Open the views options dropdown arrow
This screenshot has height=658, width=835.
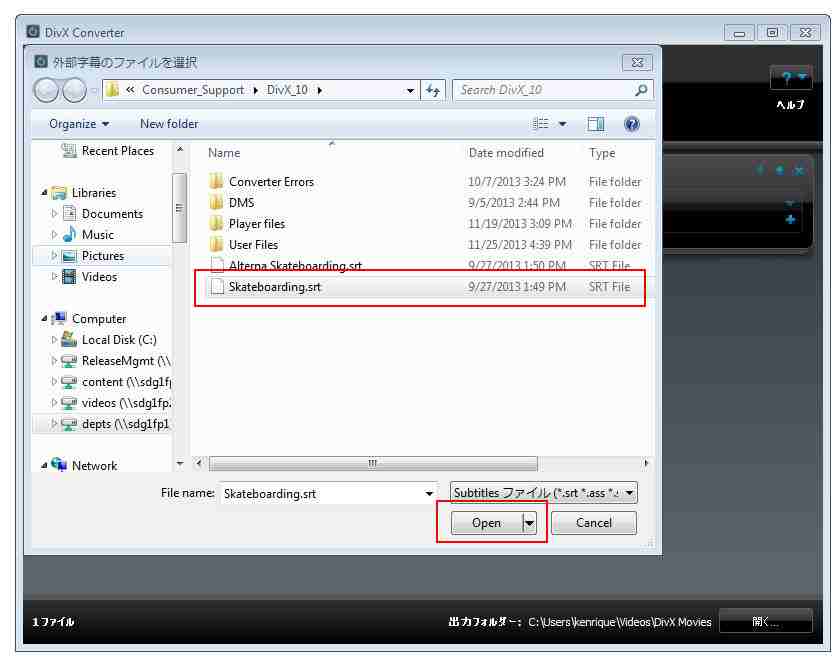pos(562,125)
